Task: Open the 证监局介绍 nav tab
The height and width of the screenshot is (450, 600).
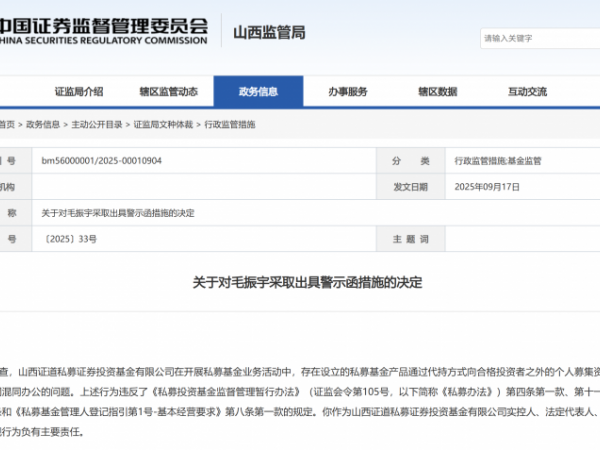Action: point(79,92)
